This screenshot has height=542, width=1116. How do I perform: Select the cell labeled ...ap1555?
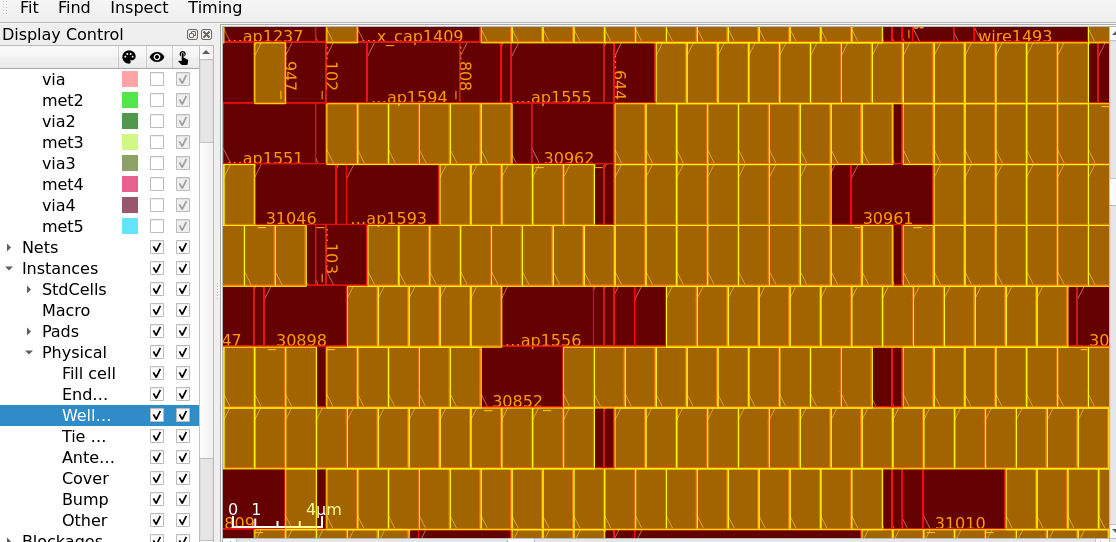click(557, 73)
